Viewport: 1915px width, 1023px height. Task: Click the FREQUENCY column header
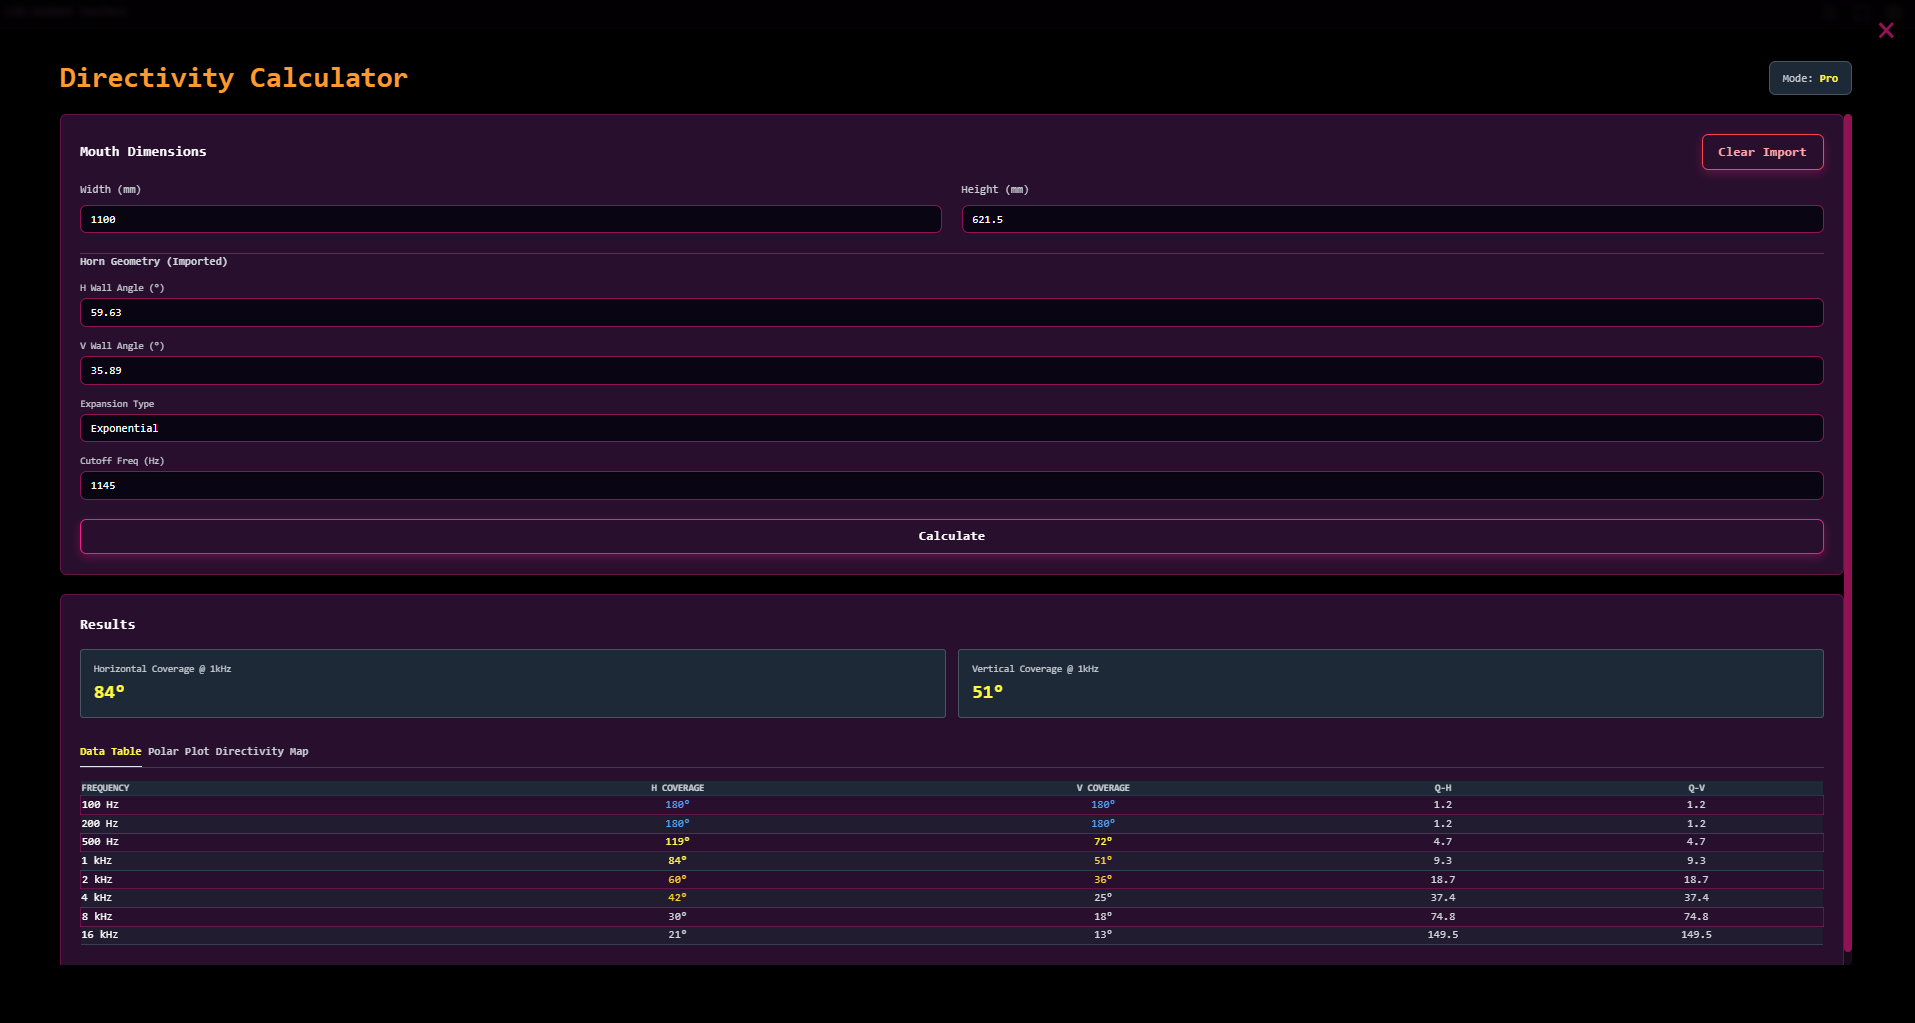105,788
